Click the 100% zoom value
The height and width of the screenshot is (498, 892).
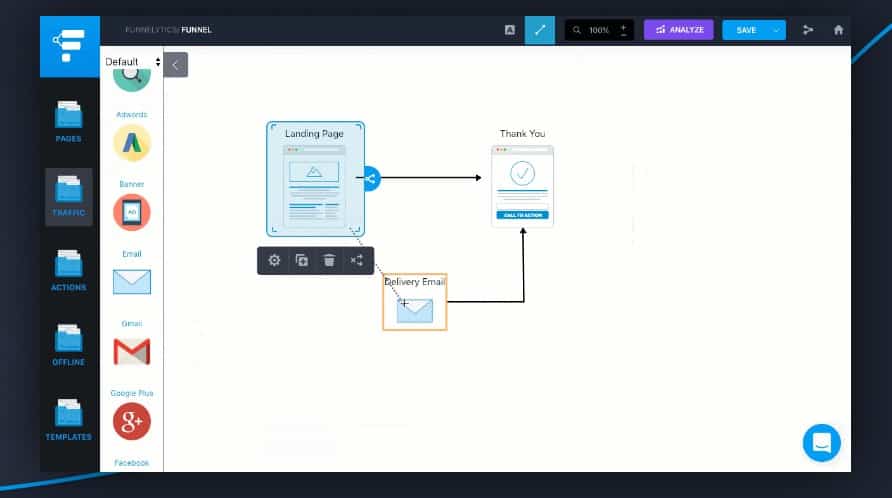pos(598,30)
